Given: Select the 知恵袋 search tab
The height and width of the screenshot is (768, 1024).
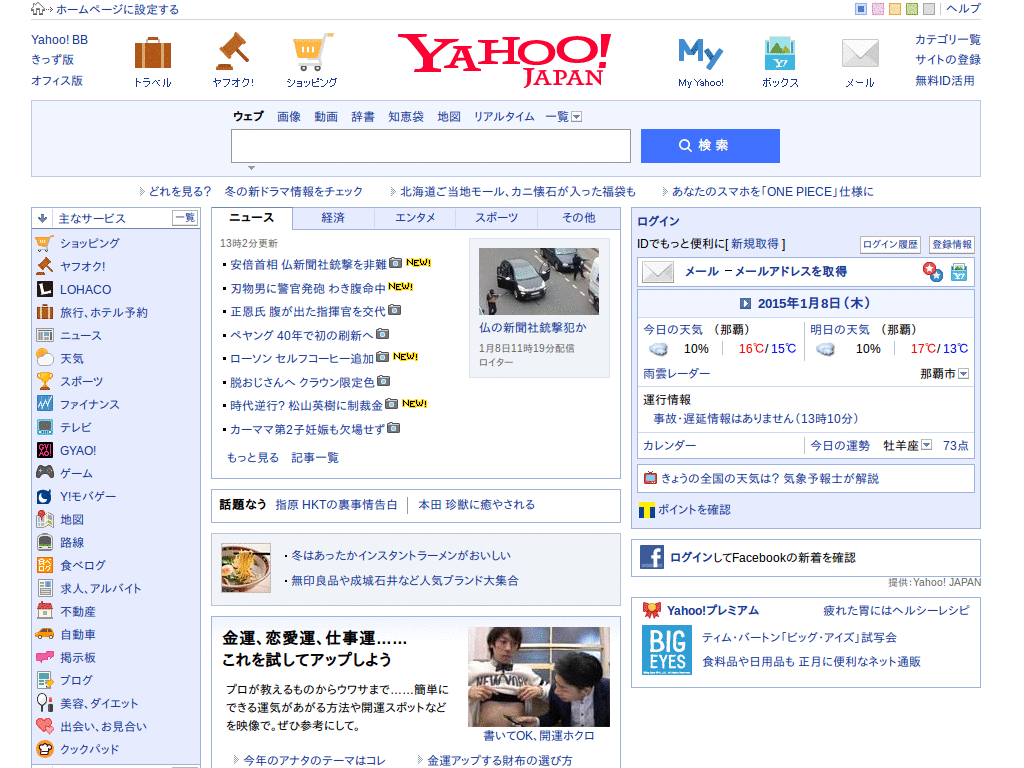Looking at the screenshot, I should (x=406, y=117).
